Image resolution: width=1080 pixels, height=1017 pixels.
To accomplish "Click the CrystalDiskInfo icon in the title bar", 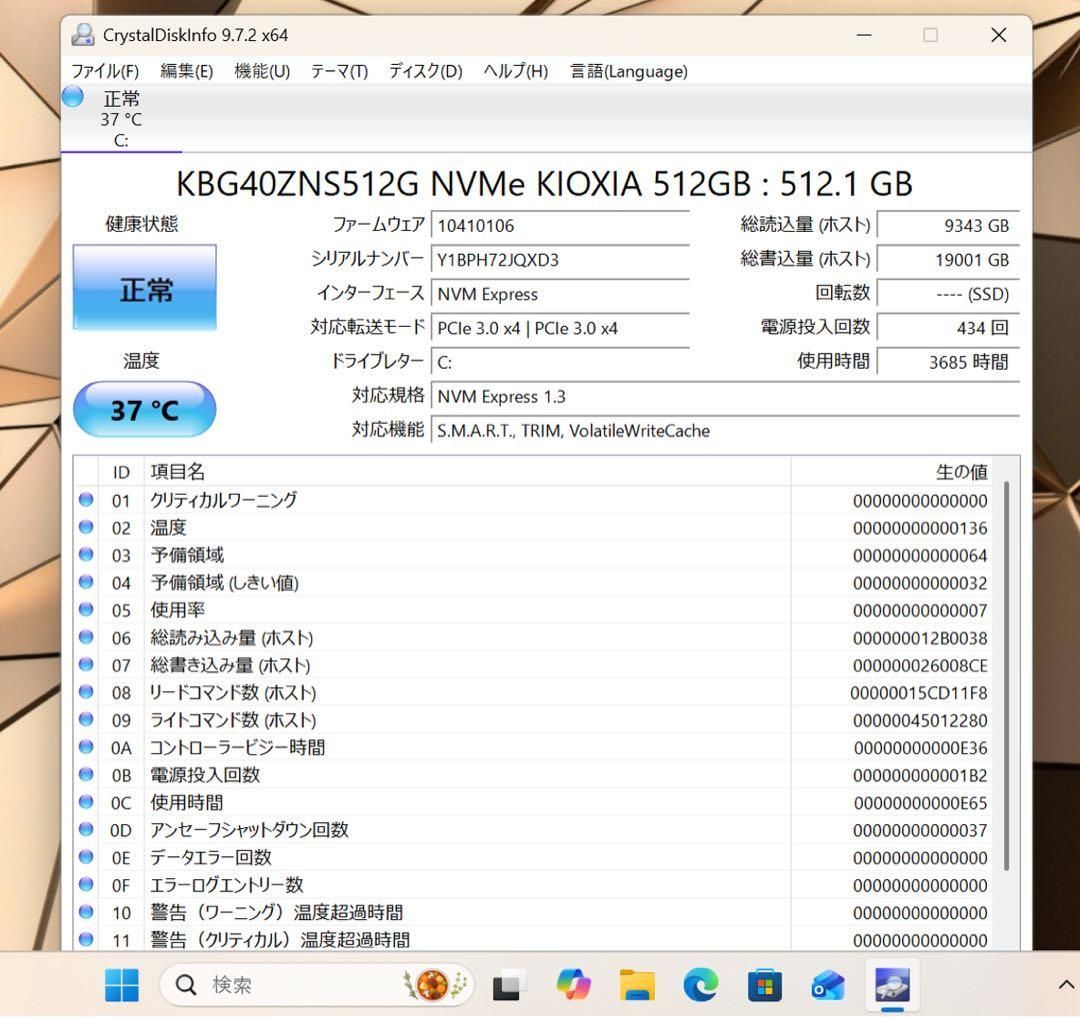I will [x=83, y=35].
